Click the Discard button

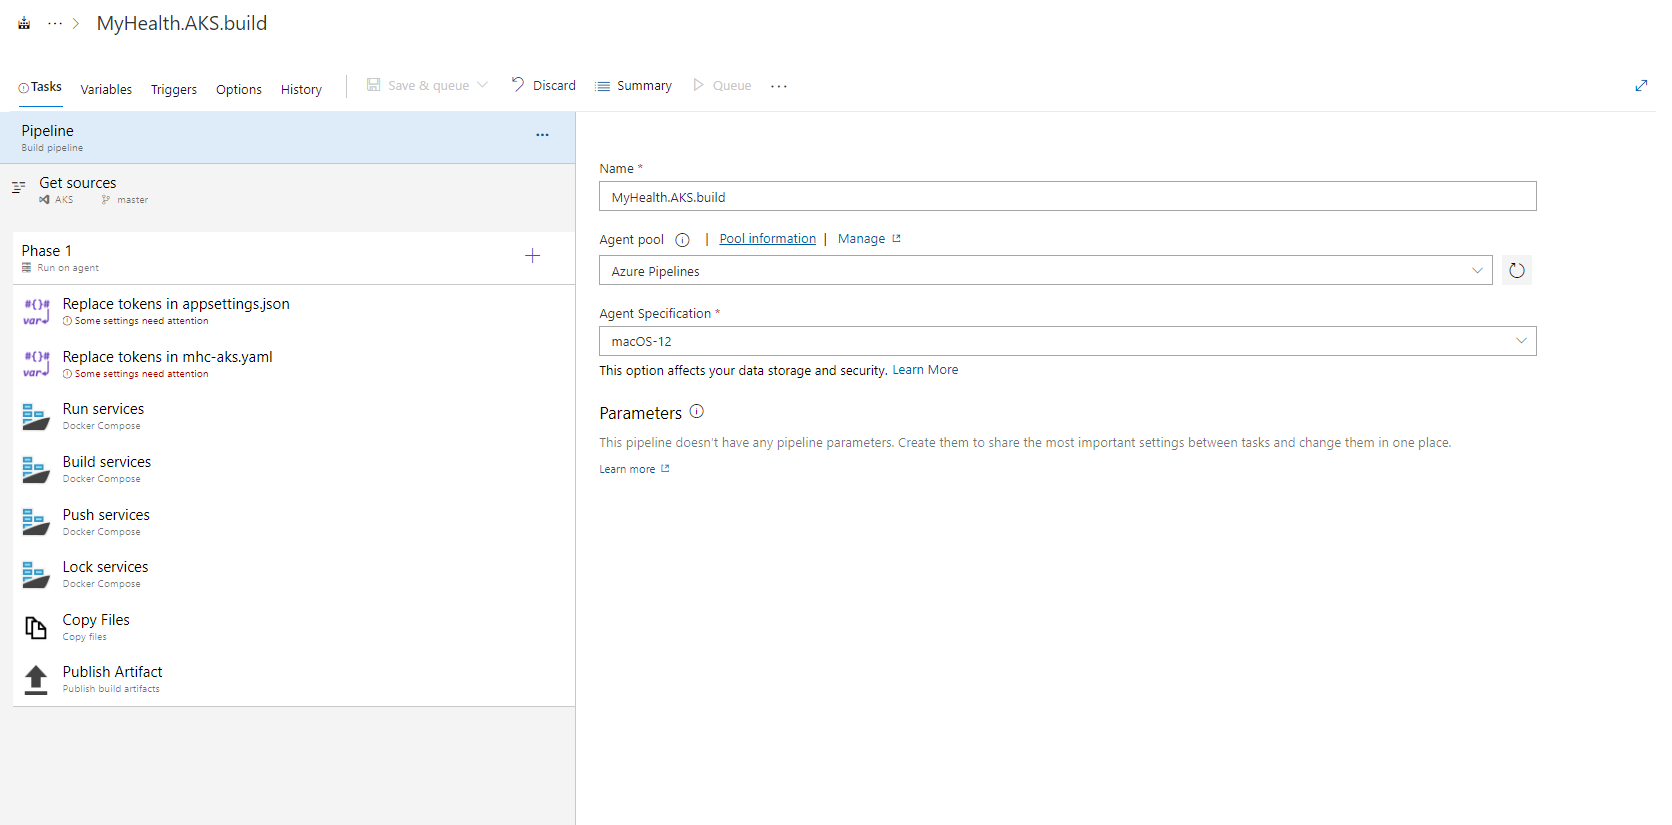(x=544, y=85)
